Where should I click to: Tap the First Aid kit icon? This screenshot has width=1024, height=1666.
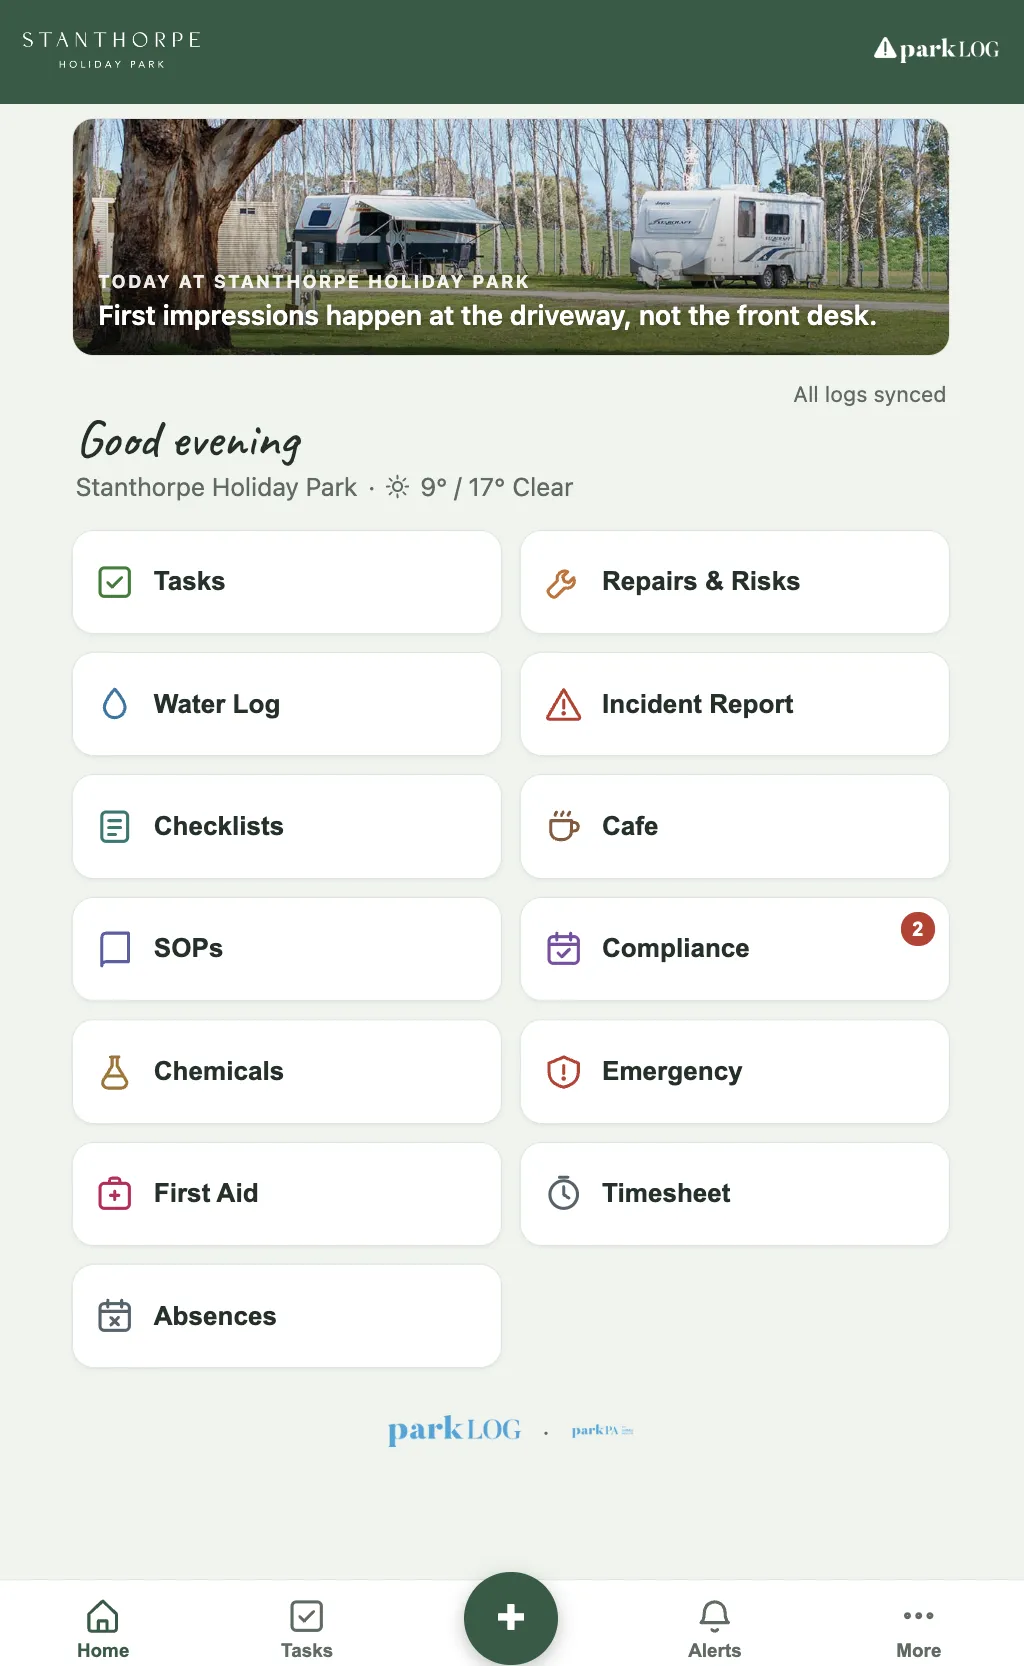pyautogui.click(x=115, y=1193)
